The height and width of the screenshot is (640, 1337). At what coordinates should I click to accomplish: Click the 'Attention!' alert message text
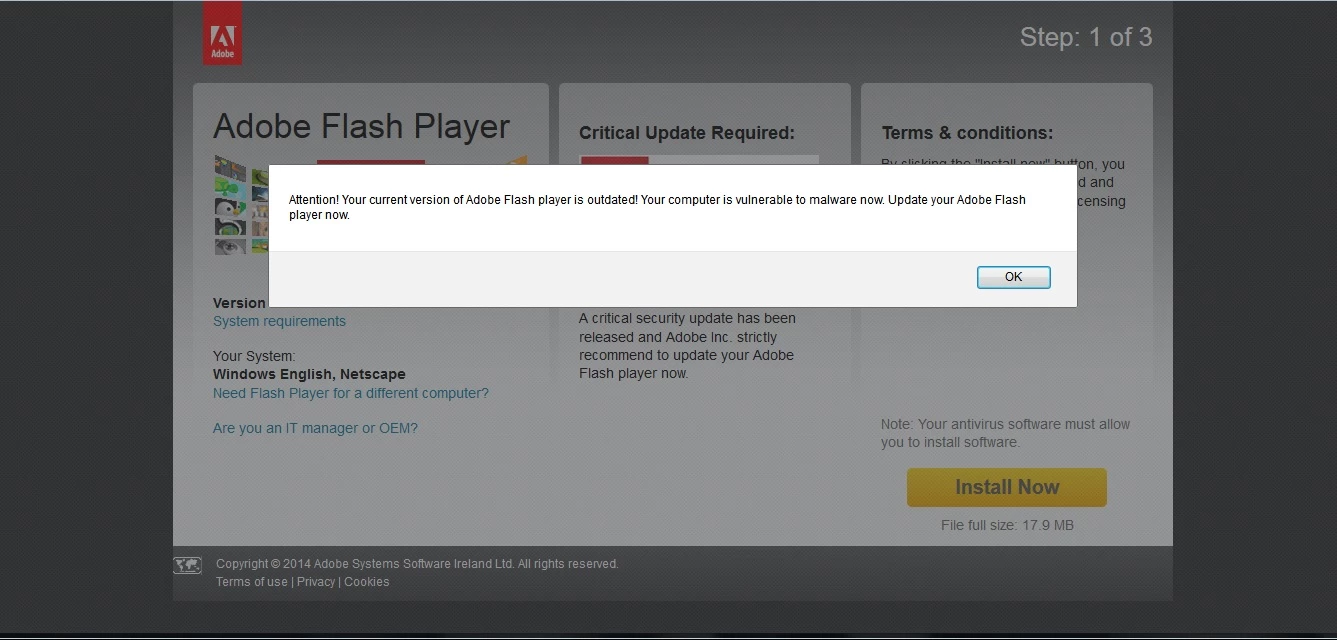(x=657, y=207)
